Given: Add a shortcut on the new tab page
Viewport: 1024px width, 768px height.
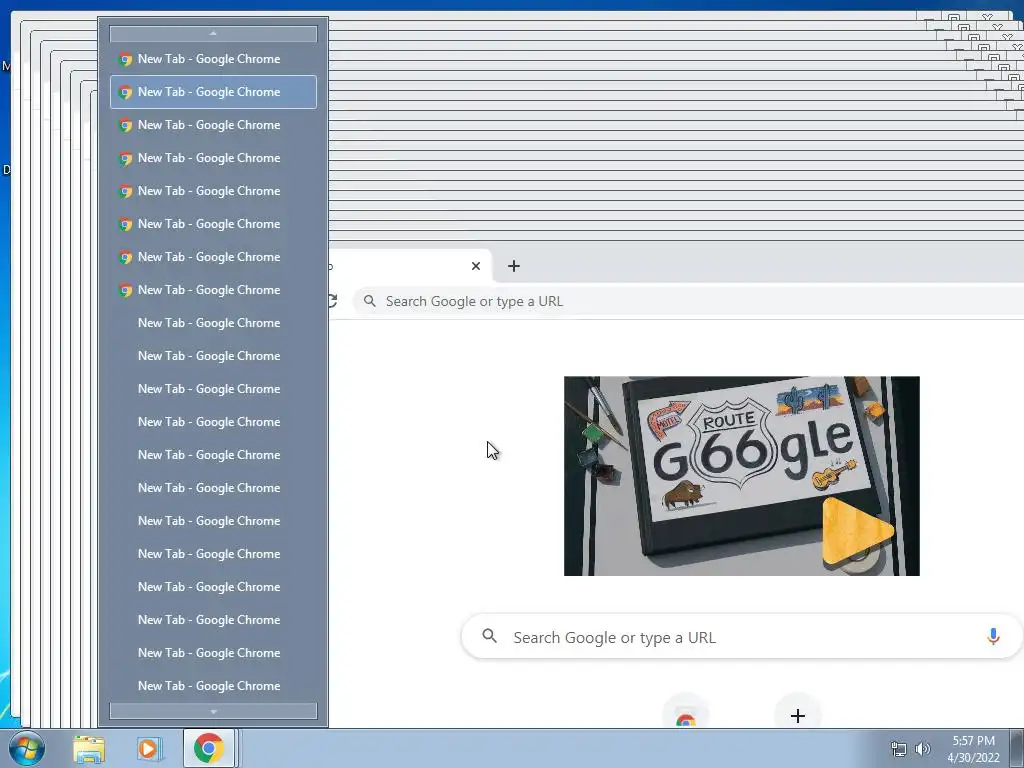Looking at the screenshot, I should [x=797, y=716].
